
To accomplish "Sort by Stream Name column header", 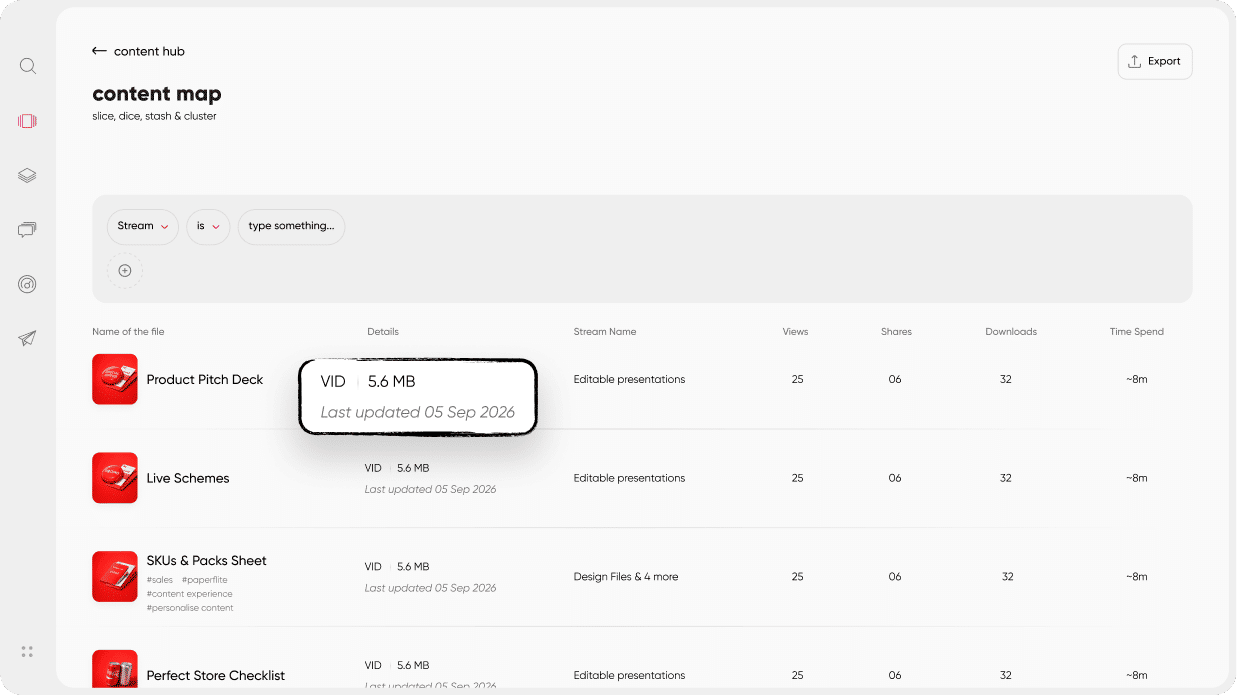I will click(605, 332).
